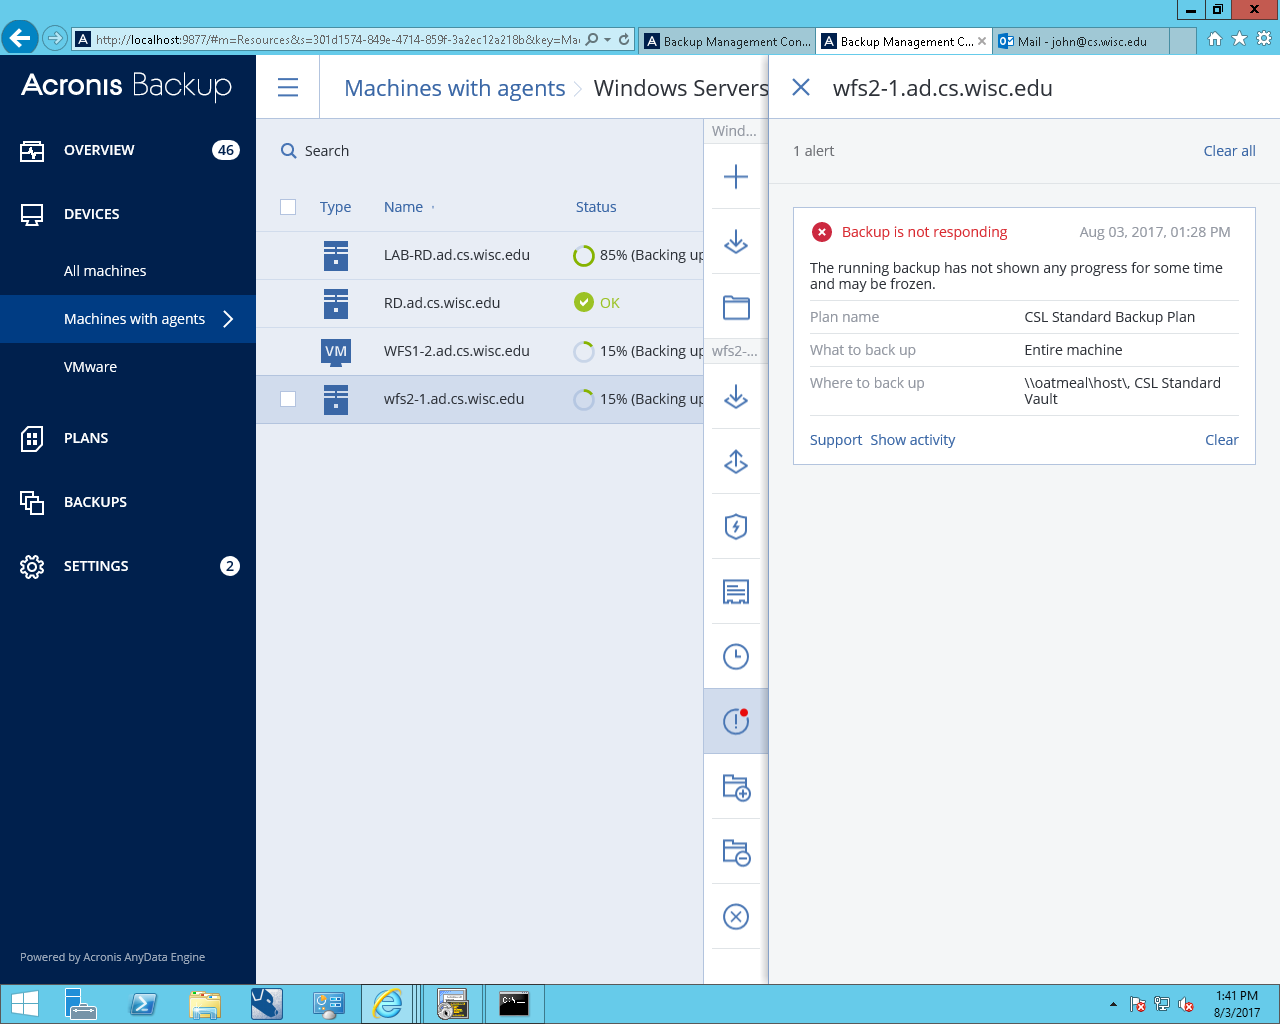This screenshot has height=1024, width=1280.
Task: Click the browser refresh icon
Action: [x=624, y=39]
